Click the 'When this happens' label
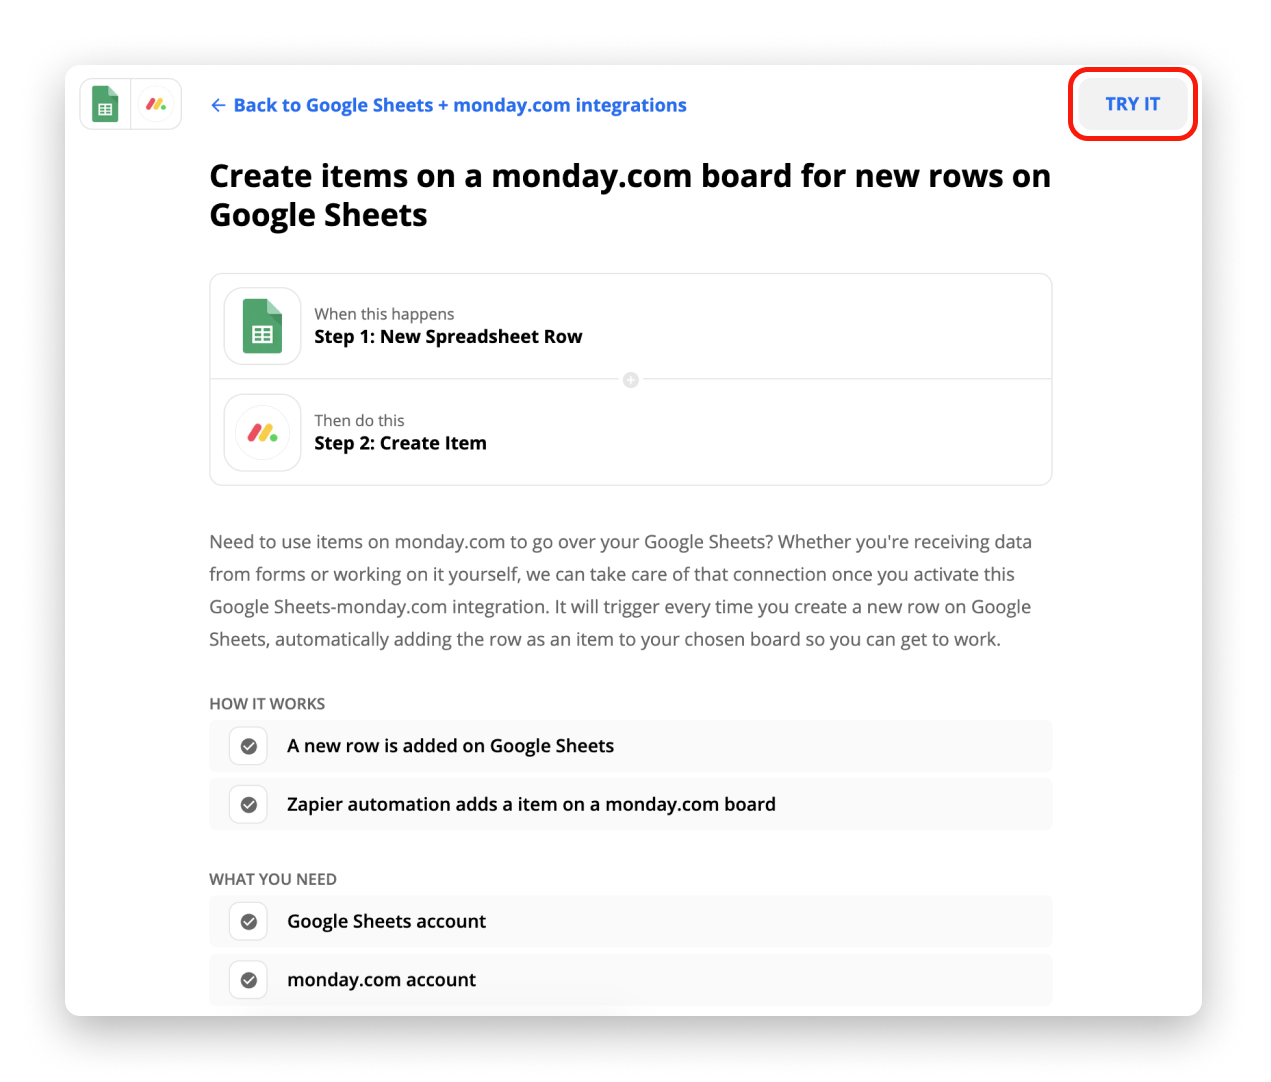1271x1082 pixels. click(384, 314)
